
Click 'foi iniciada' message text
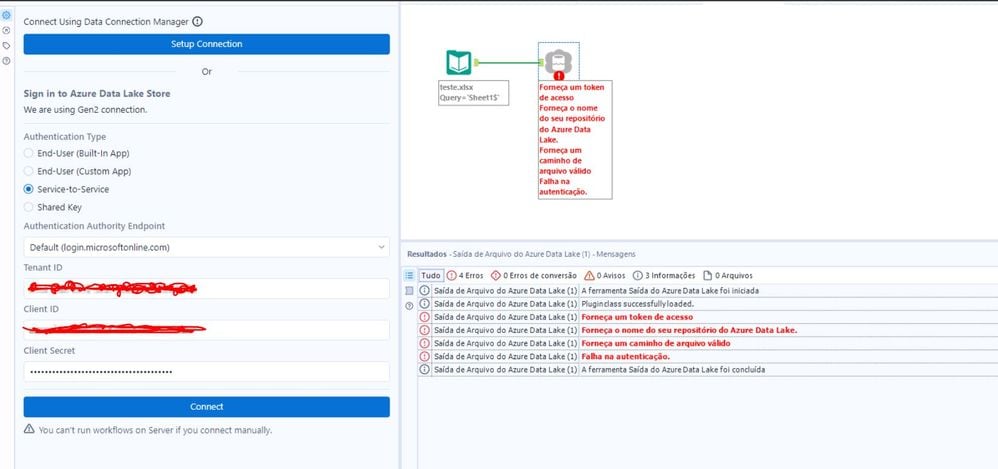(x=670, y=290)
